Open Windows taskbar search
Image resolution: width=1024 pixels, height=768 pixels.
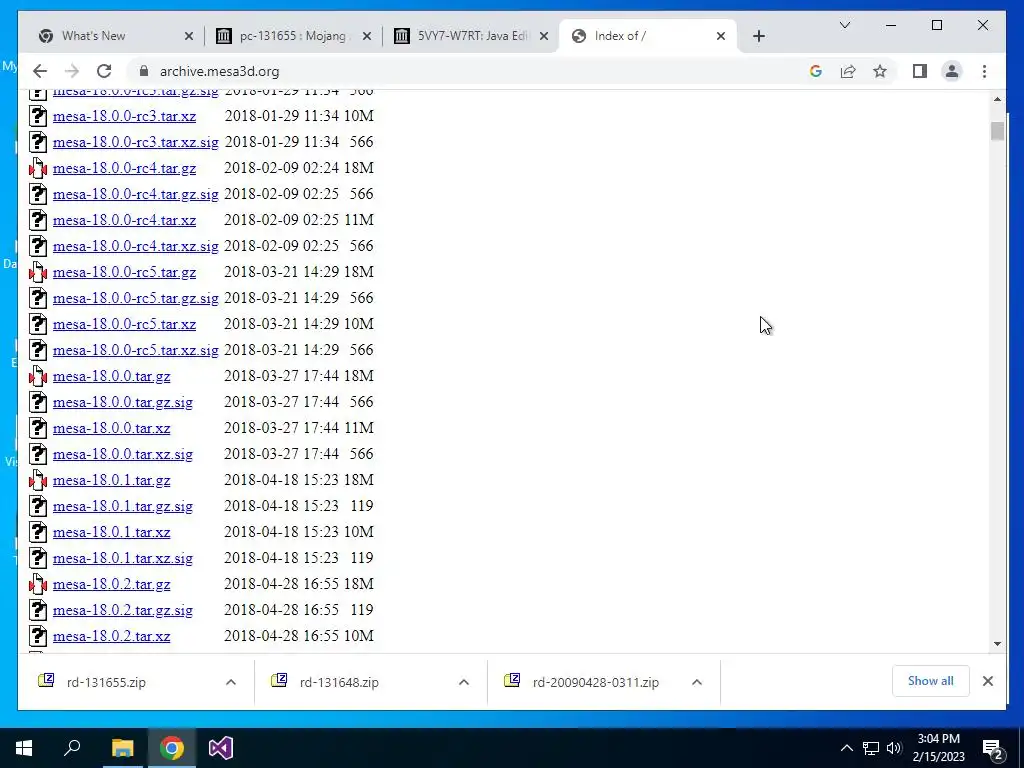point(72,748)
